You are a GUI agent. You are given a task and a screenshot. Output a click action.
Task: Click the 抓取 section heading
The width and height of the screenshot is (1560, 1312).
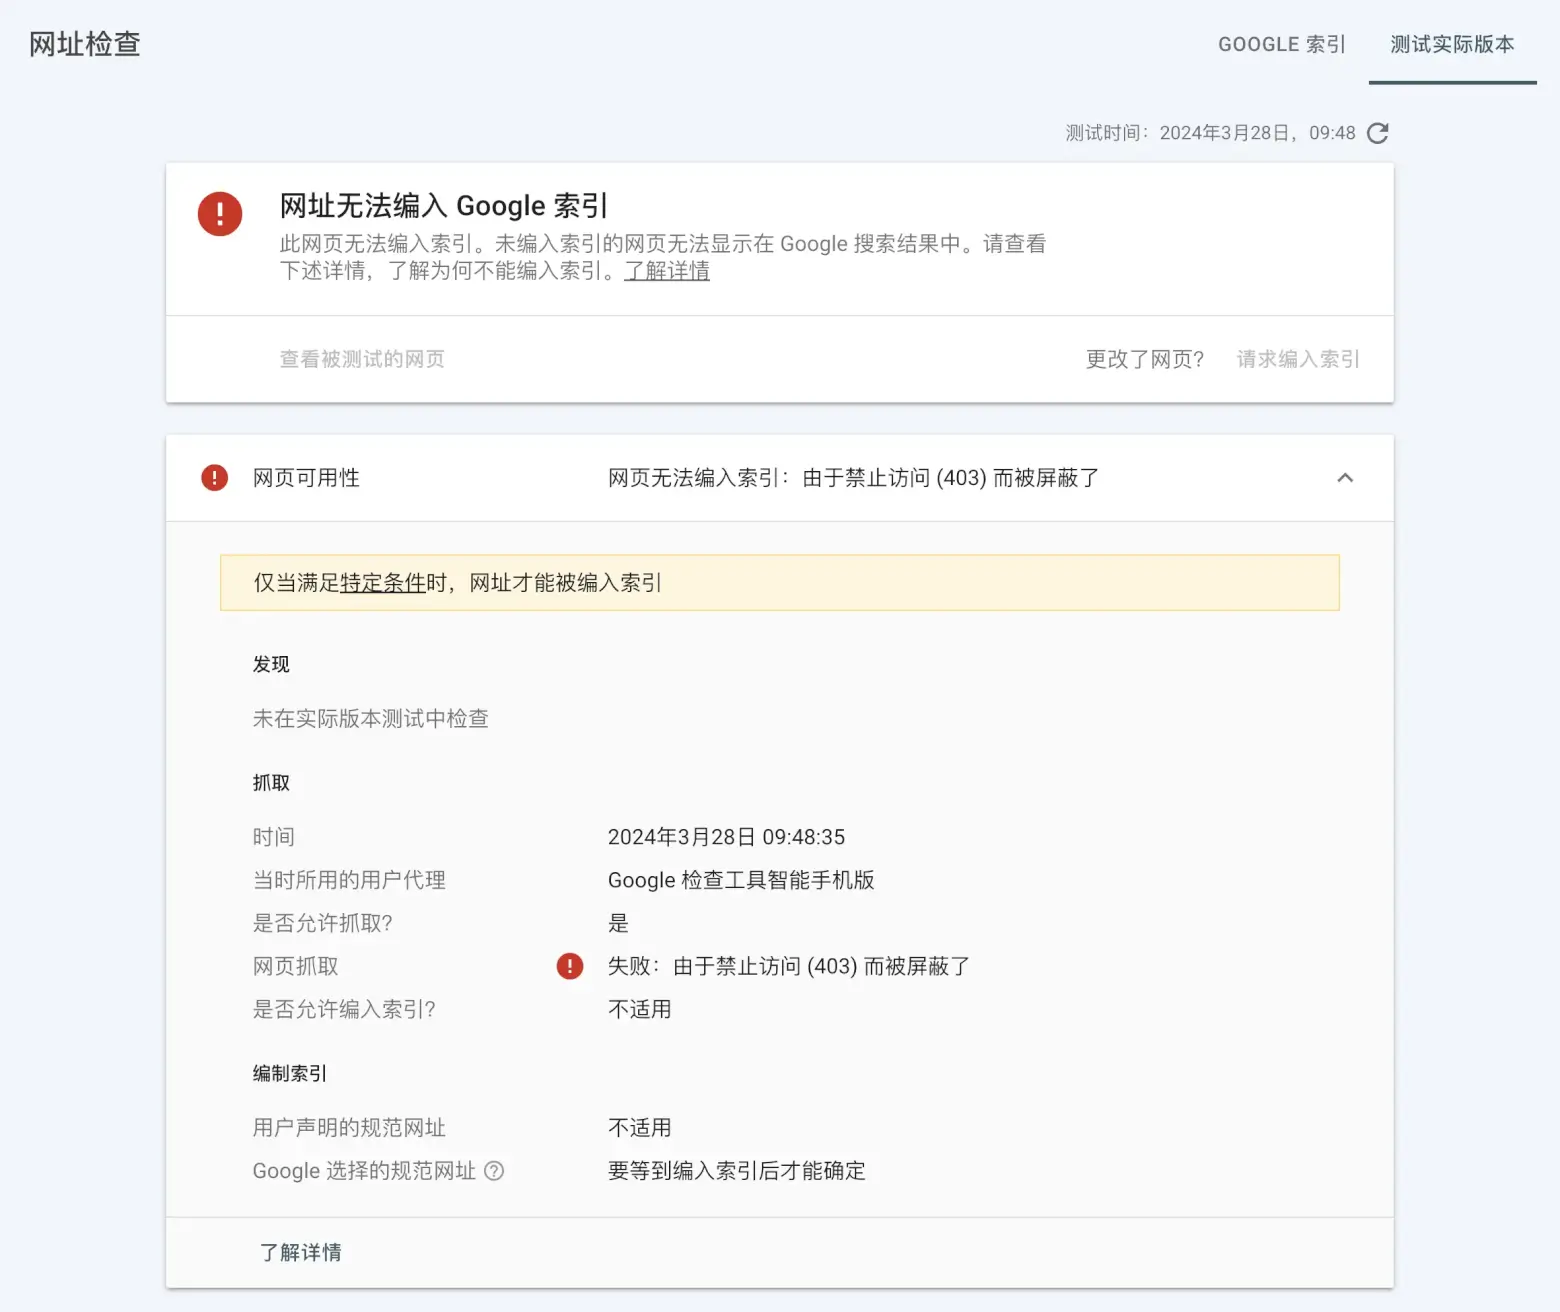pyautogui.click(x=271, y=783)
